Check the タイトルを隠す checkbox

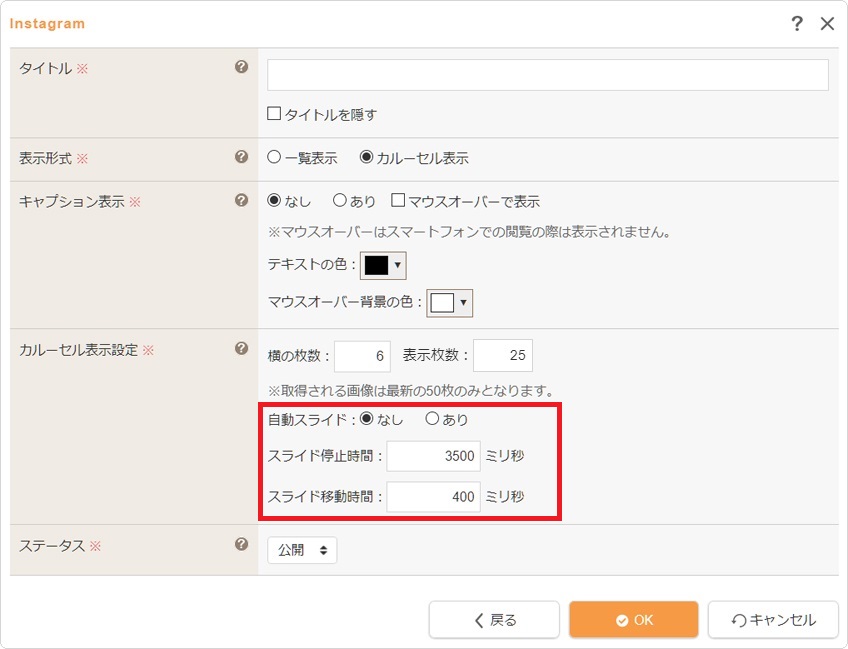pyautogui.click(x=274, y=114)
